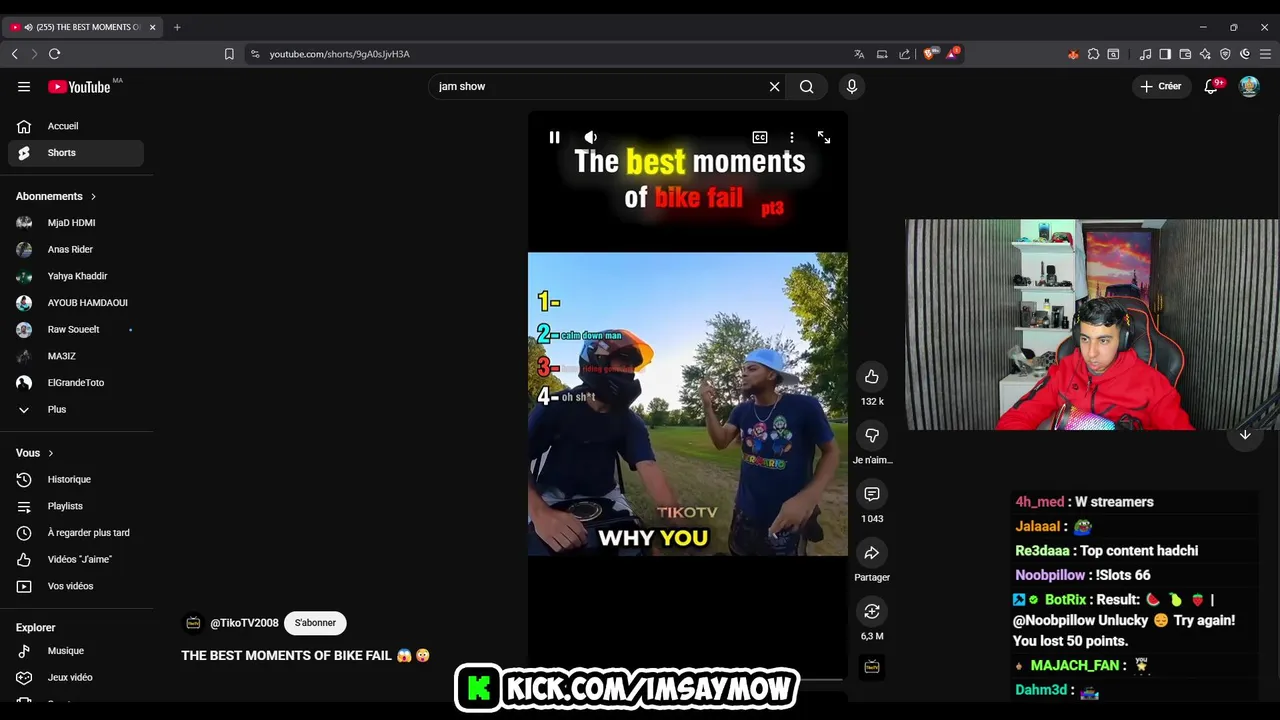Open the YouTube hamburger guide menu
The height and width of the screenshot is (720, 1280).
[24, 87]
